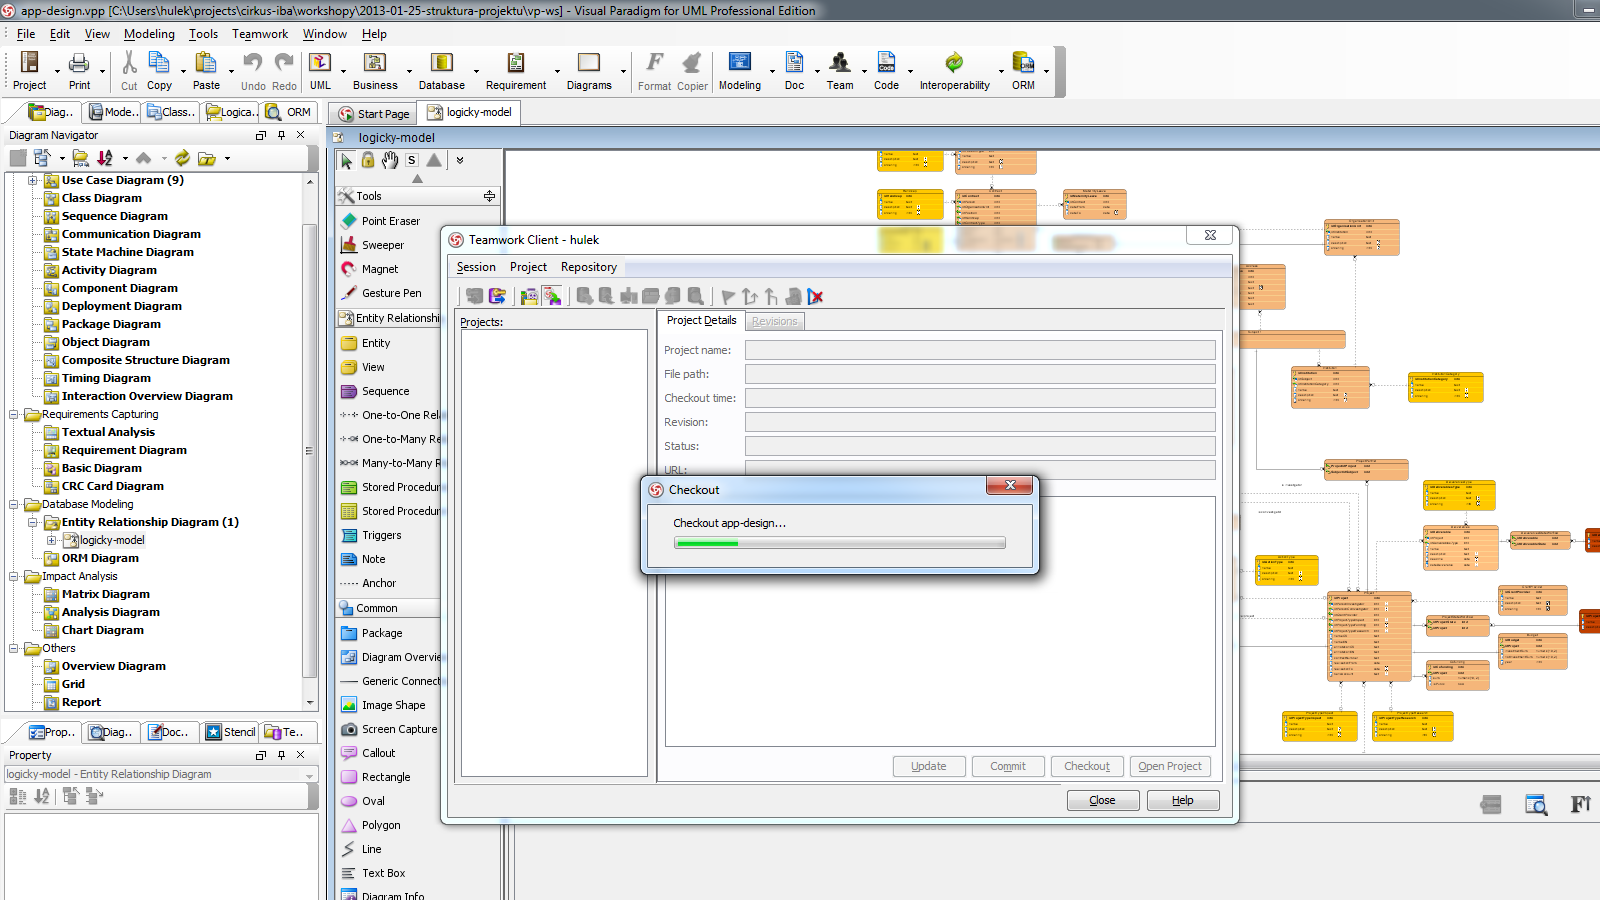This screenshot has height=900, width=1600.
Task: Click the Format Copier brush icon
Action: click(691, 63)
